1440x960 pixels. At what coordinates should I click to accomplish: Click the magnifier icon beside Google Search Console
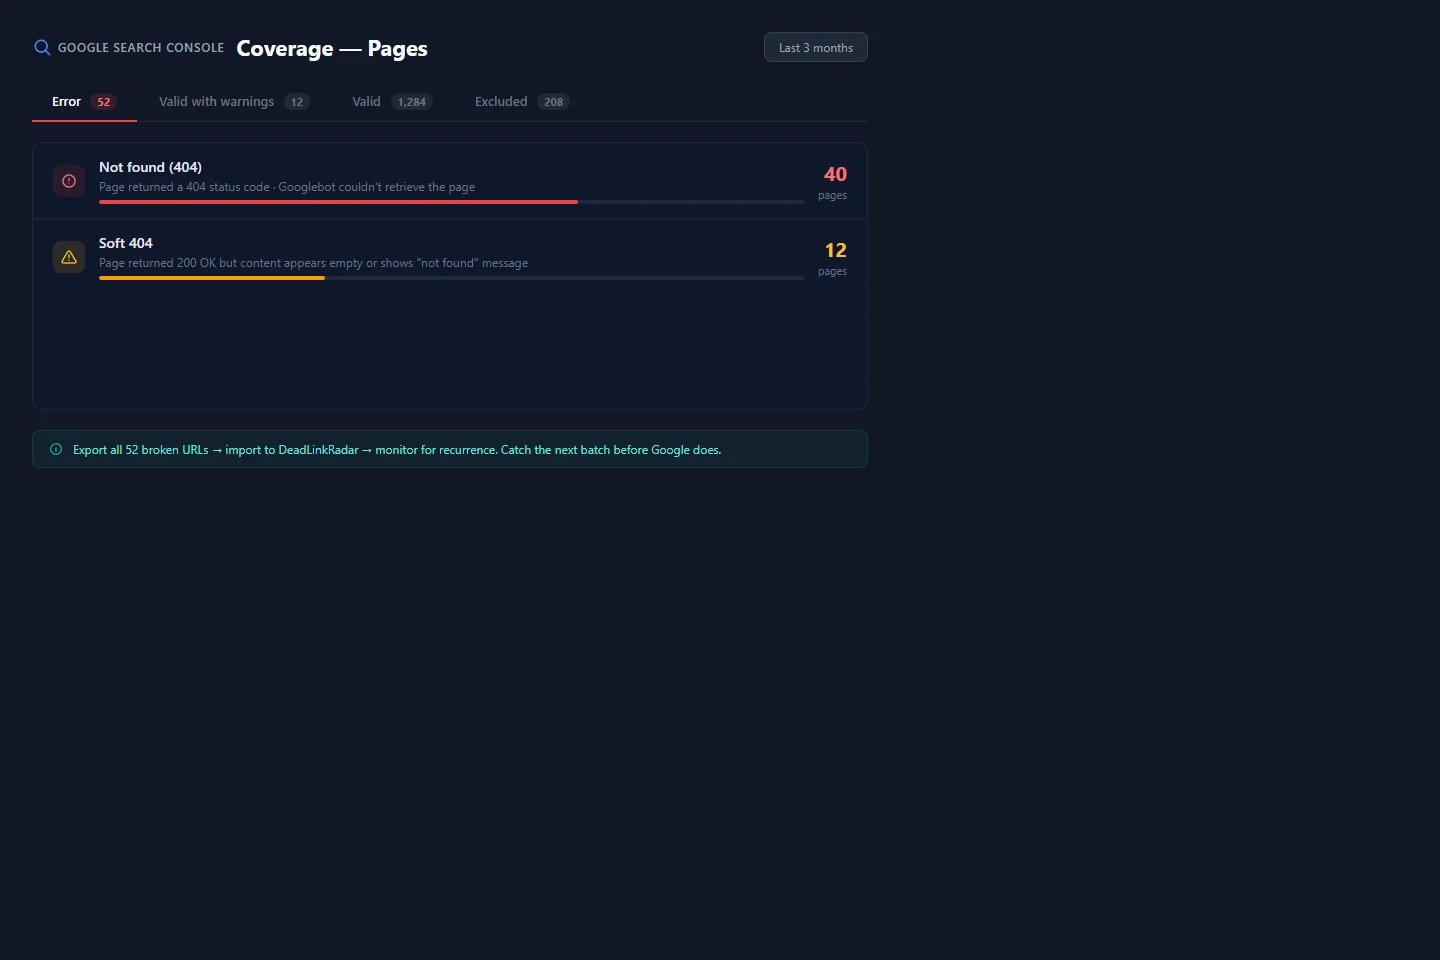coord(42,48)
